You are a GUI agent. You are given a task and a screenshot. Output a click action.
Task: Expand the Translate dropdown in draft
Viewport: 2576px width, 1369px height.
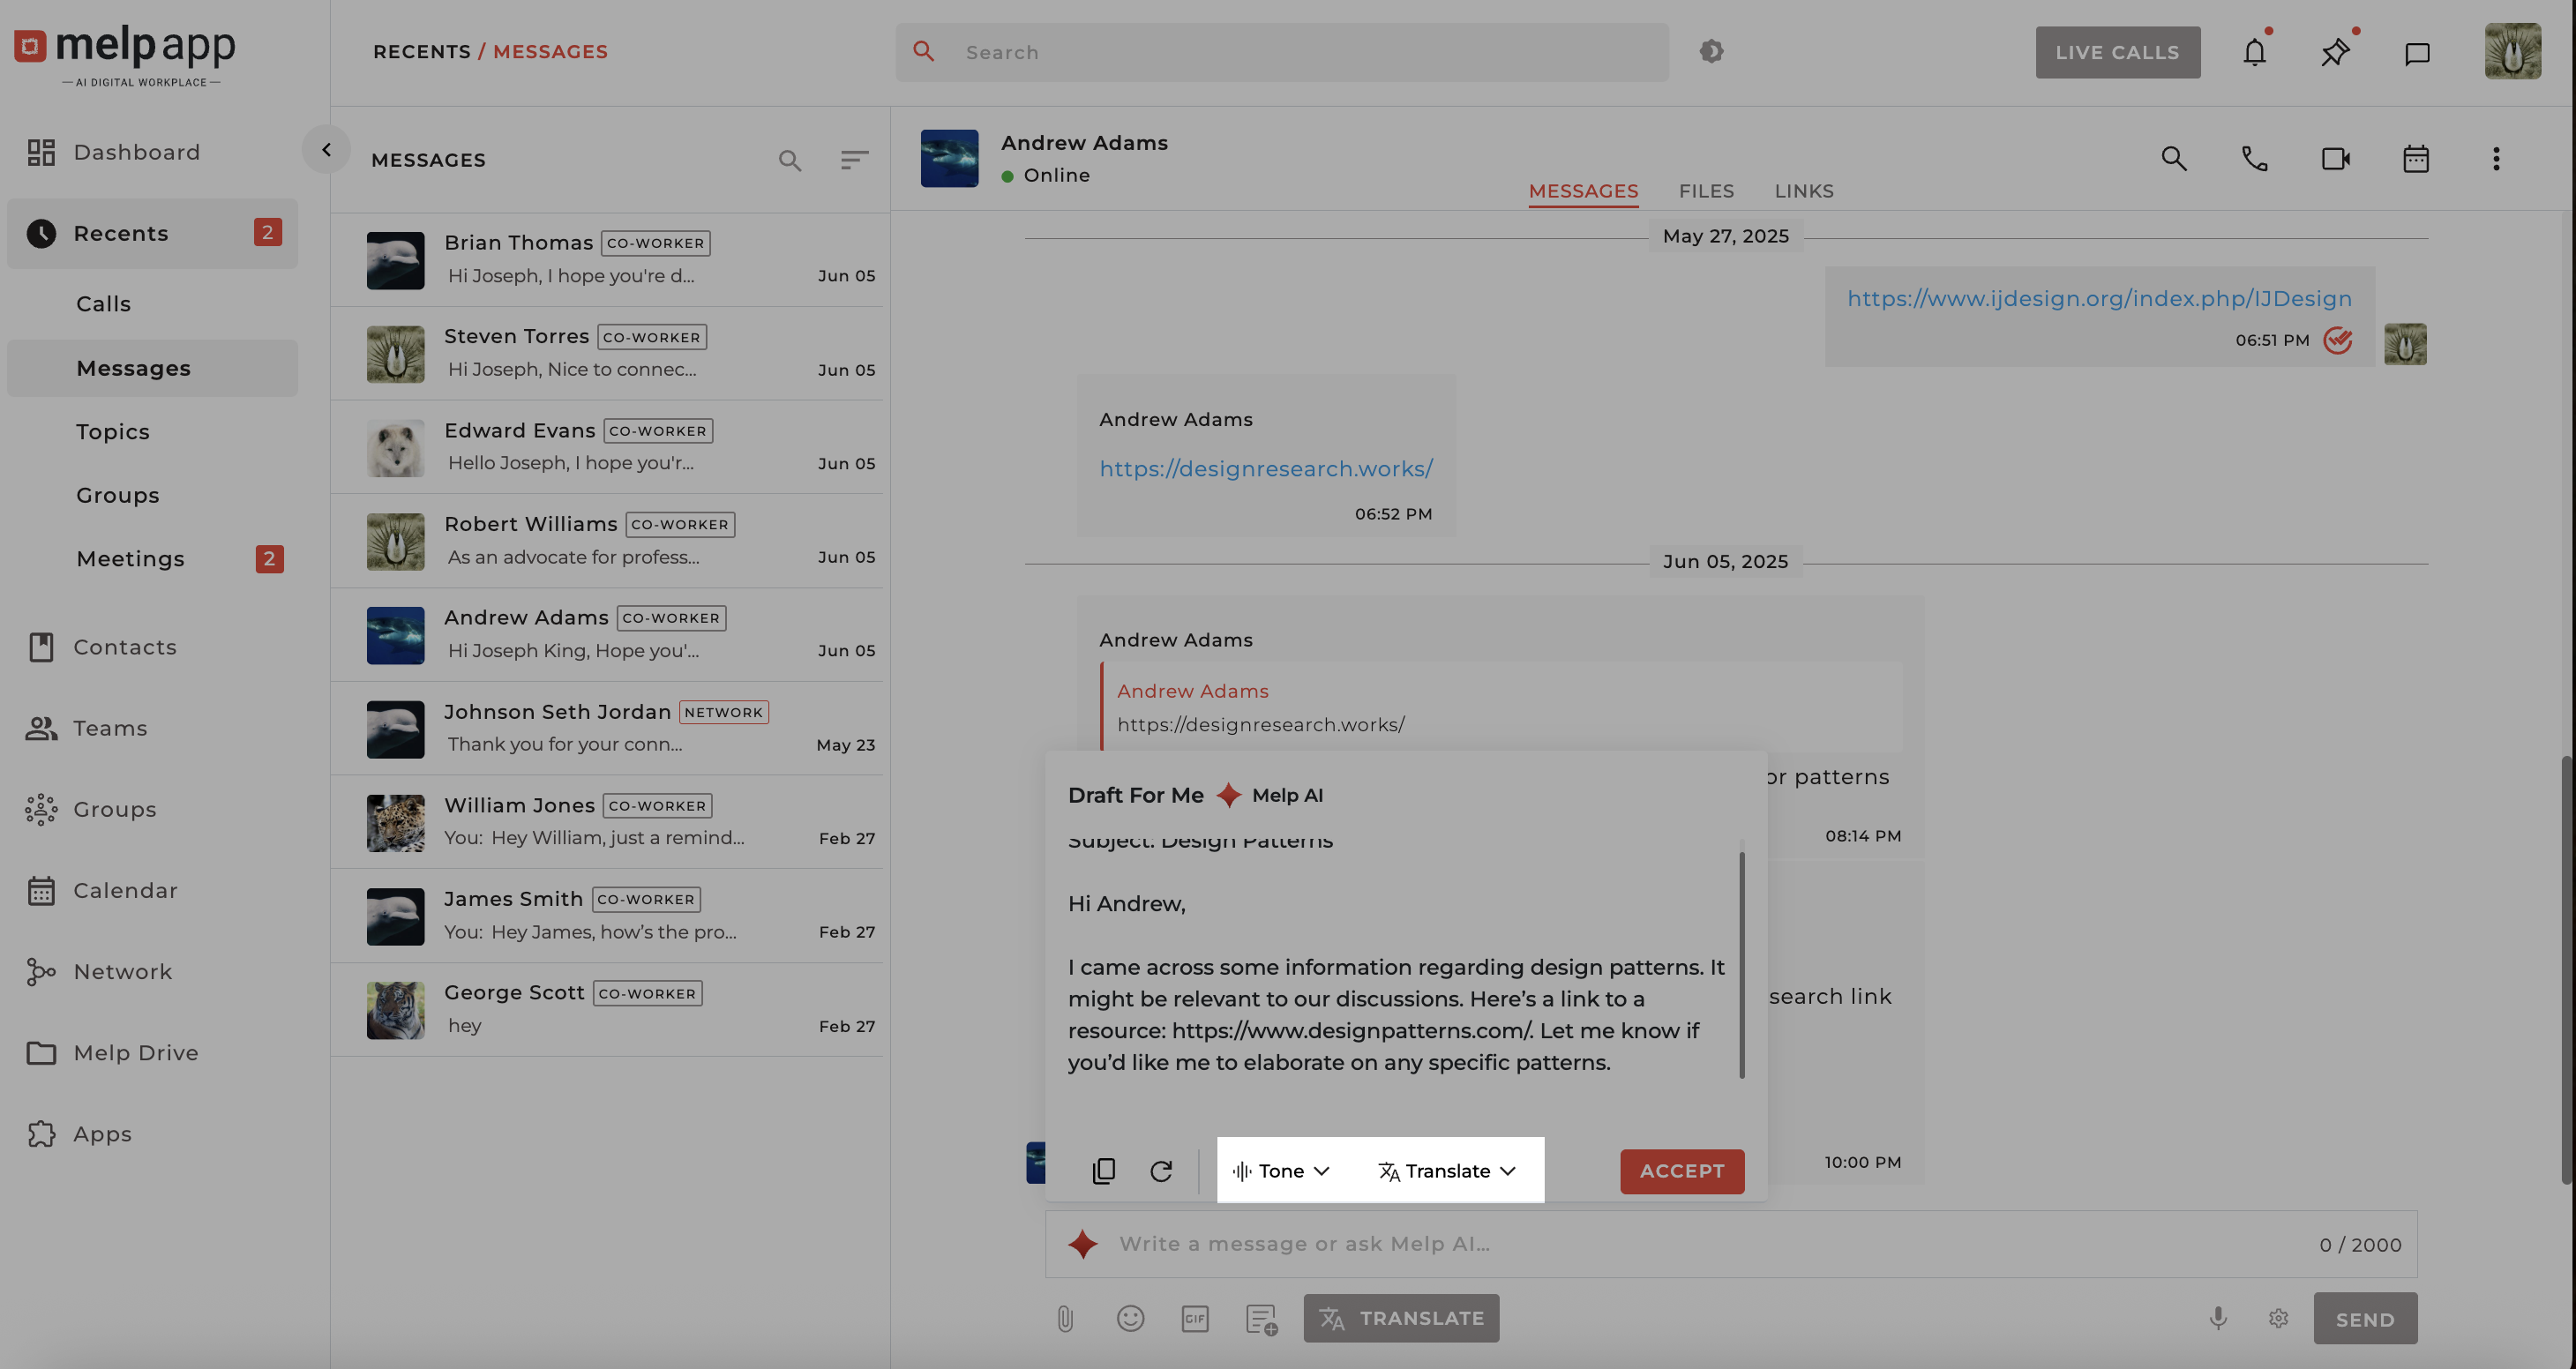point(1447,1171)
